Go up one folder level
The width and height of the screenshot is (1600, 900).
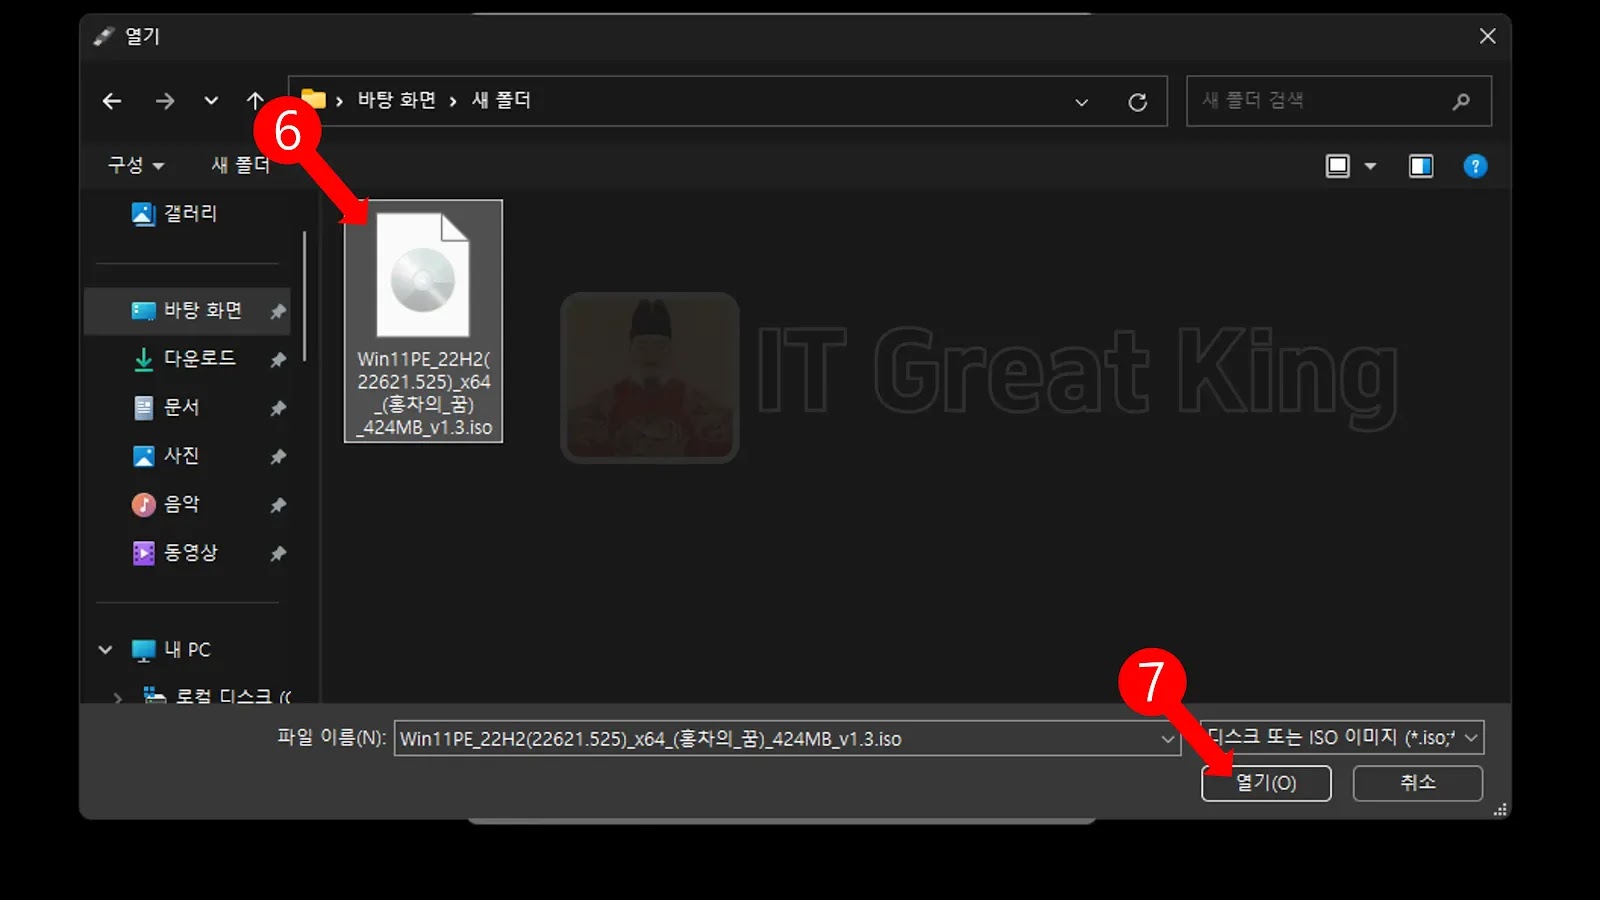255,100
